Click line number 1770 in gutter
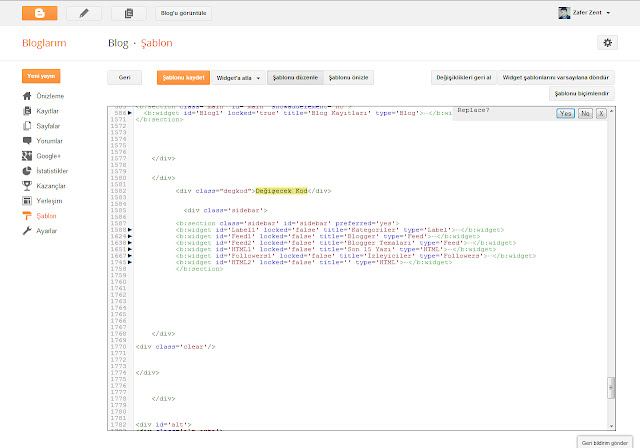The height and width of the screenshot is (448, 640). click(118, 347)
